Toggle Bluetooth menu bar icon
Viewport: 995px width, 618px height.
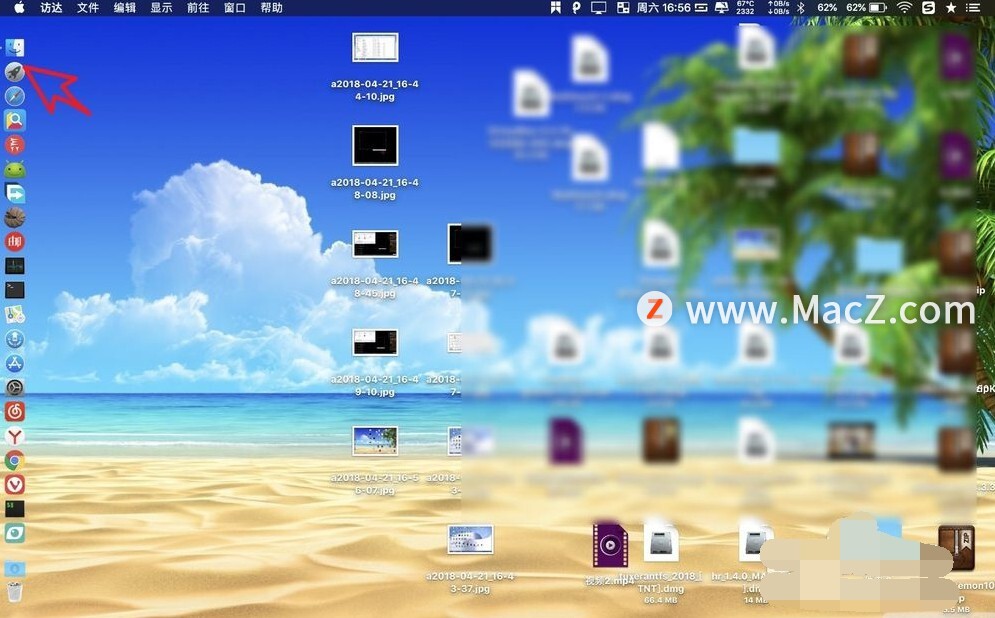point(801,8)
